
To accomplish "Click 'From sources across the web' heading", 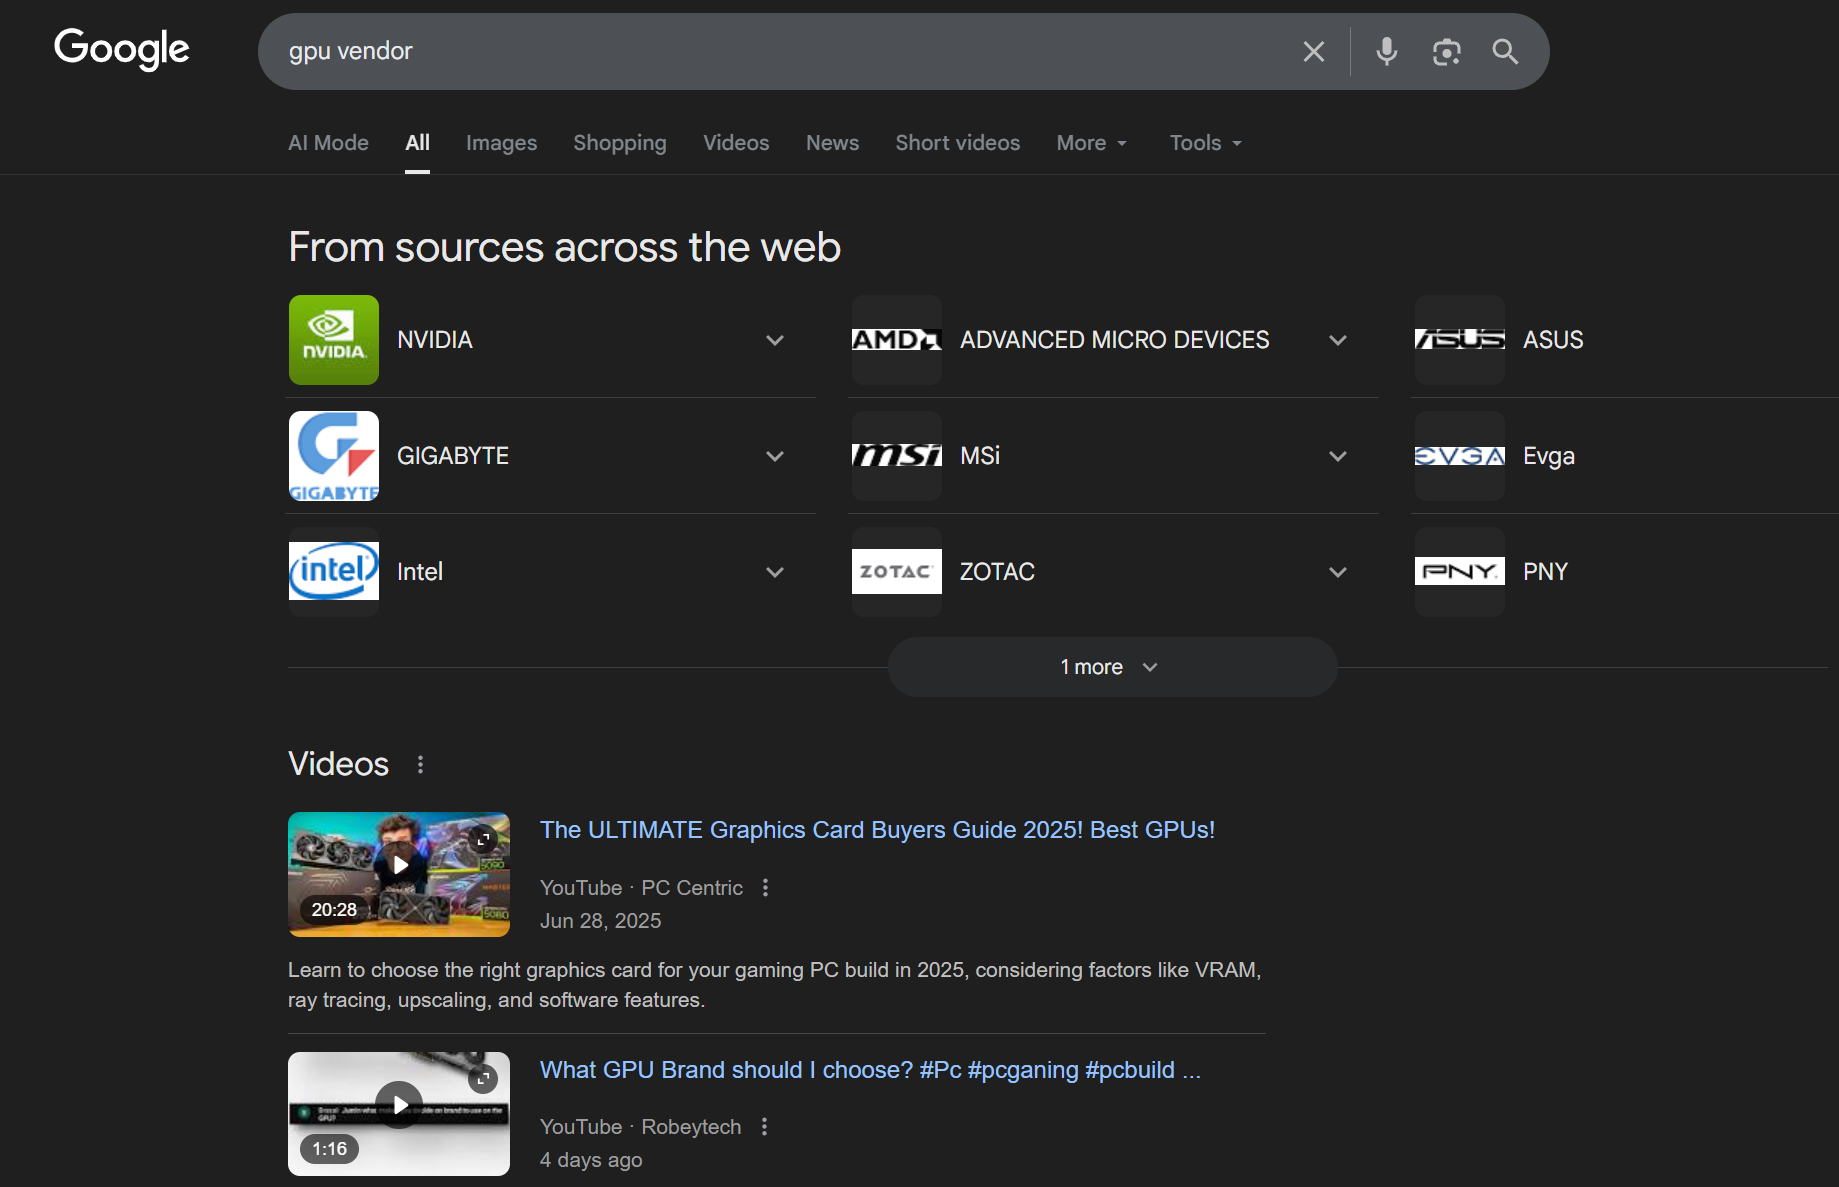I will pyautogui.click(x=565, y=247).
